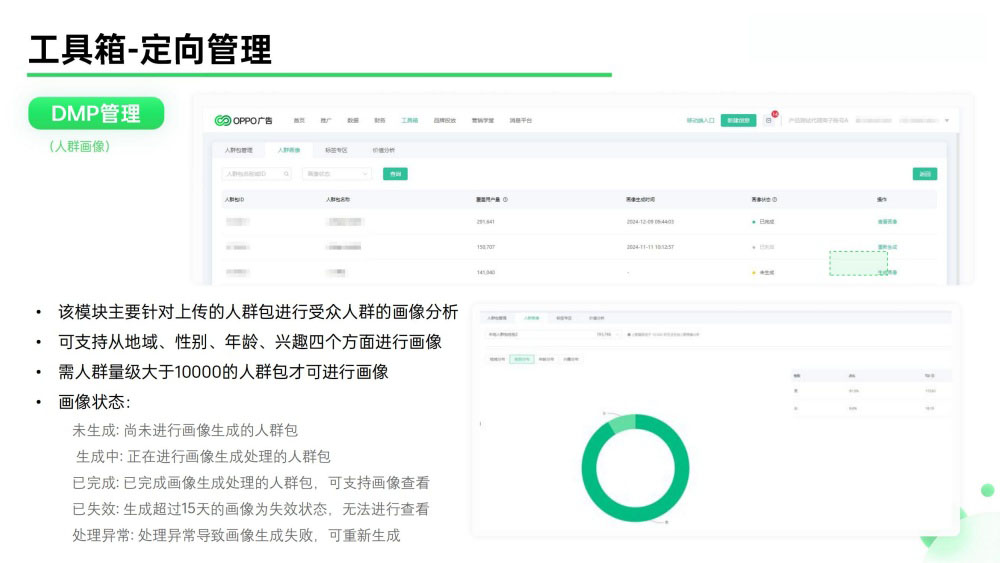Switch to 标签专区 tab in lower screenshot

[x=564, y=318]
